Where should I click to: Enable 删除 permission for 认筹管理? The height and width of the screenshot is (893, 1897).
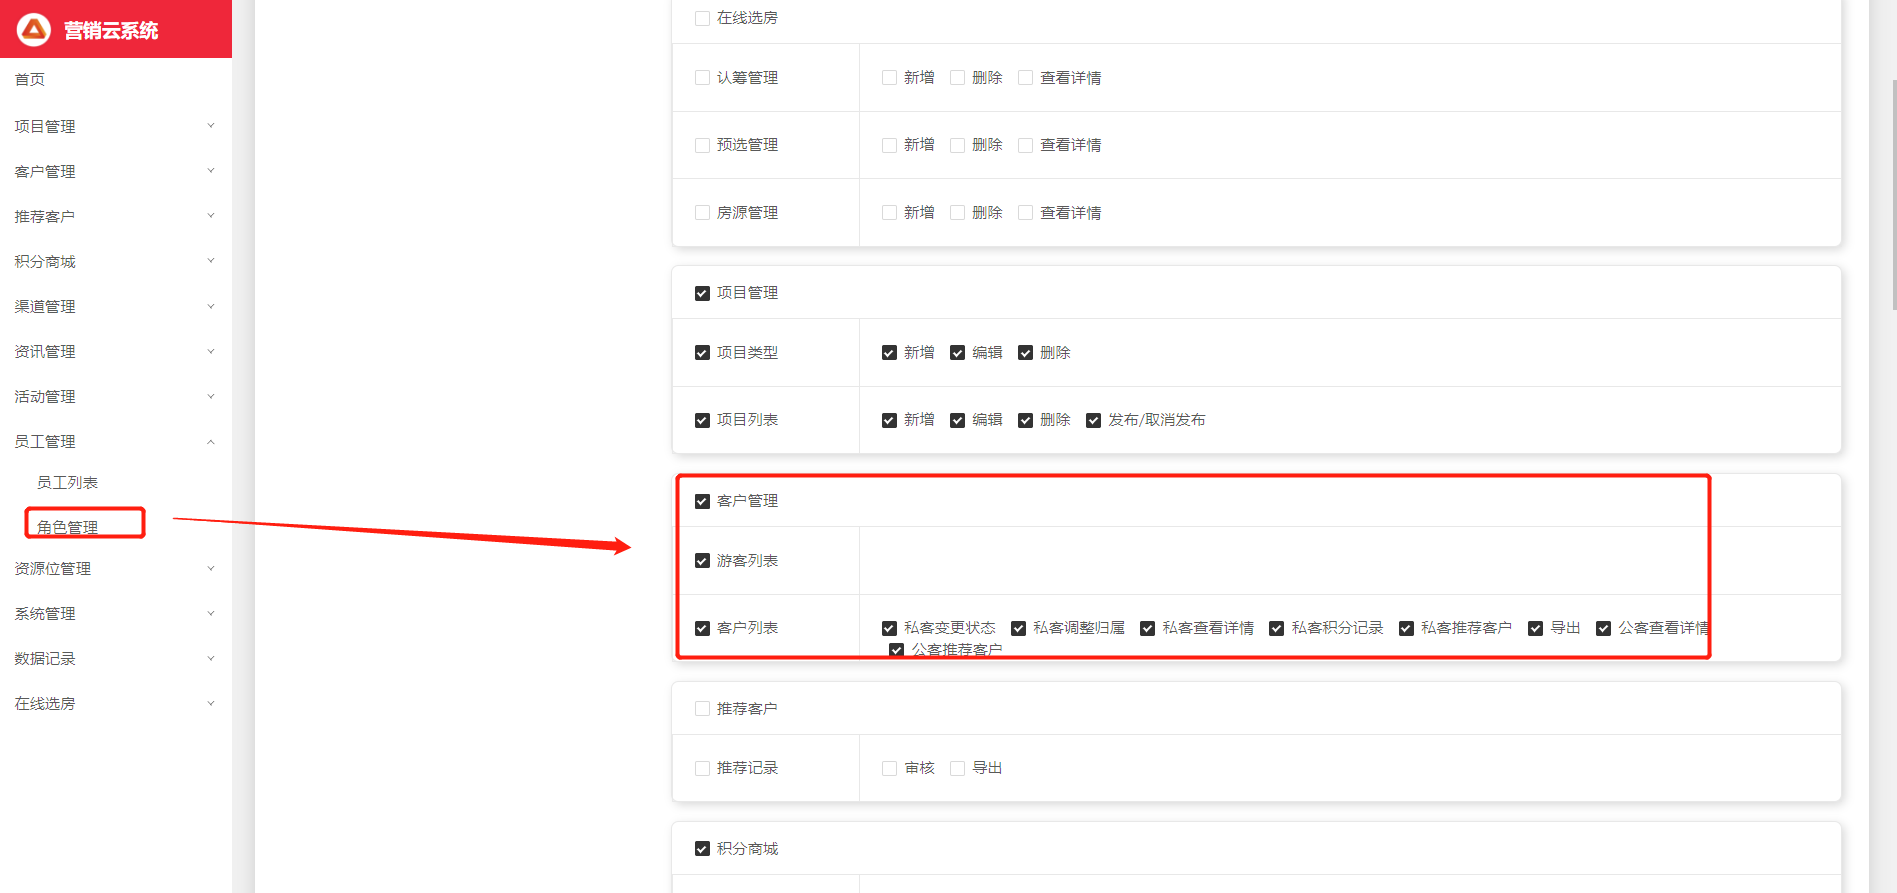tap(957, 78)
